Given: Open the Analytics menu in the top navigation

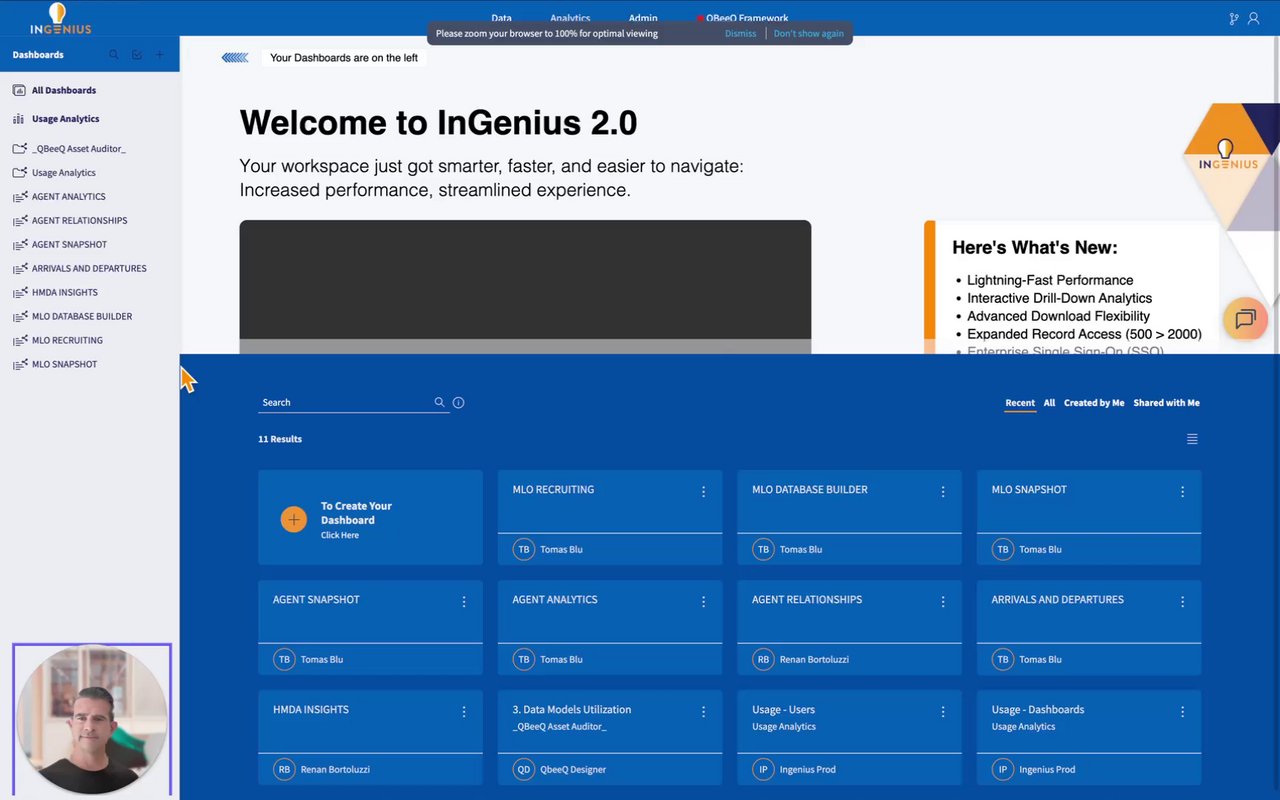Looking at the screenshot, I should [570, 18].
